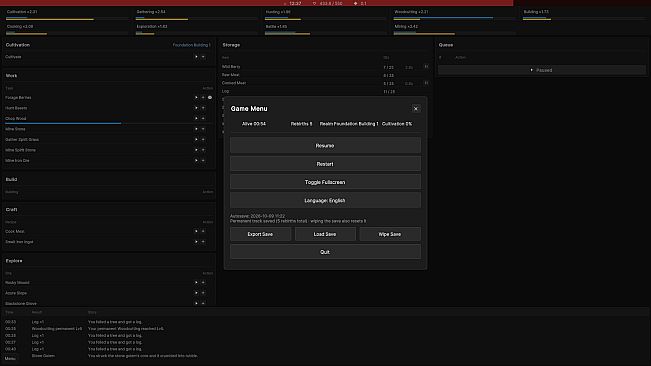
Task: Play the Mine Stone task
Action: pos(196,129)
